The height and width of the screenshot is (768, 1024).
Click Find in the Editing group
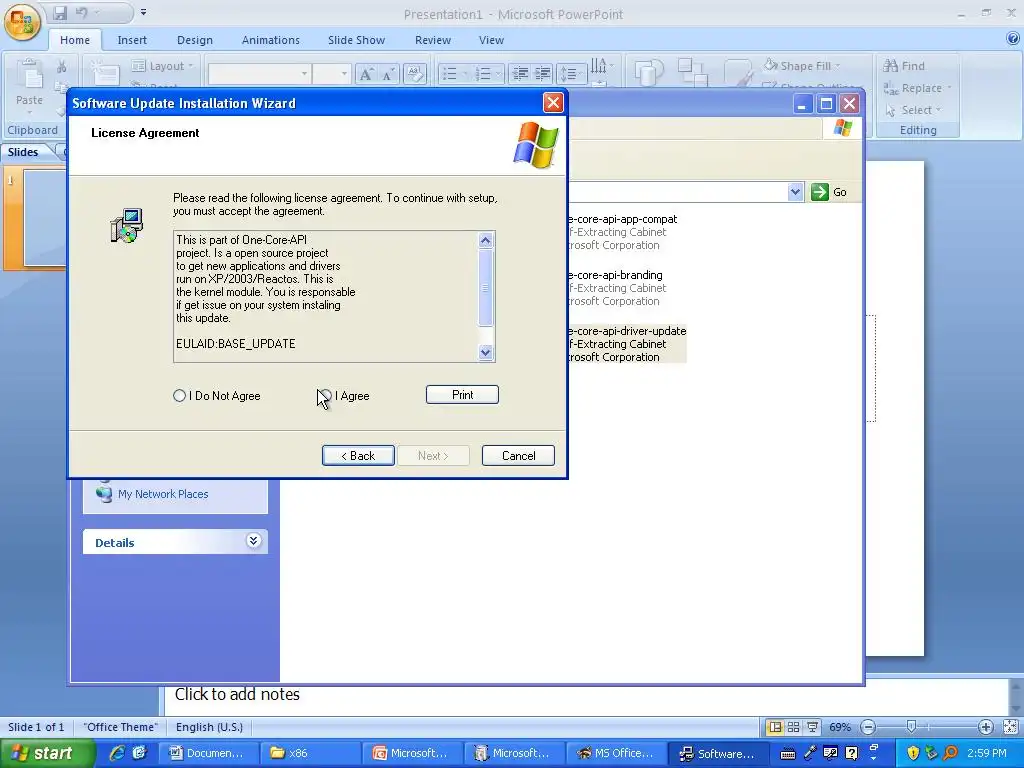904,66
